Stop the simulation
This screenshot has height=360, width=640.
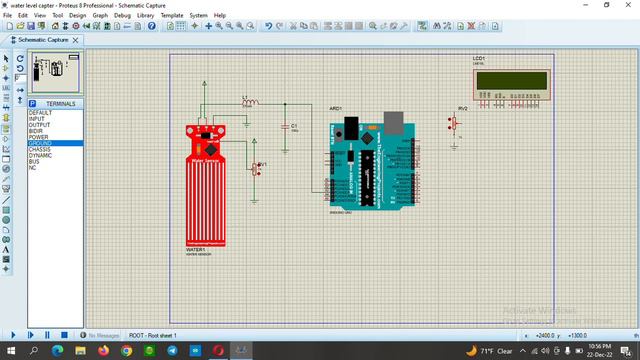tap(64, 335)
